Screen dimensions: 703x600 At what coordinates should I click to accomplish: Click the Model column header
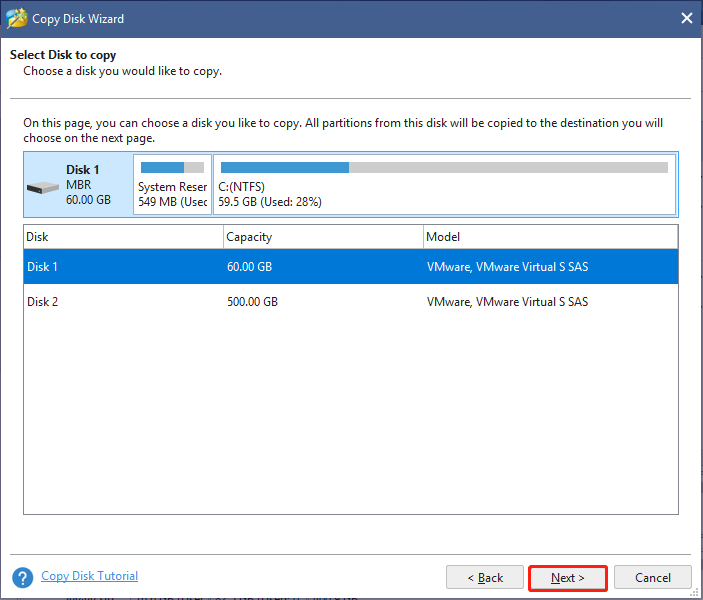point(551,237)
